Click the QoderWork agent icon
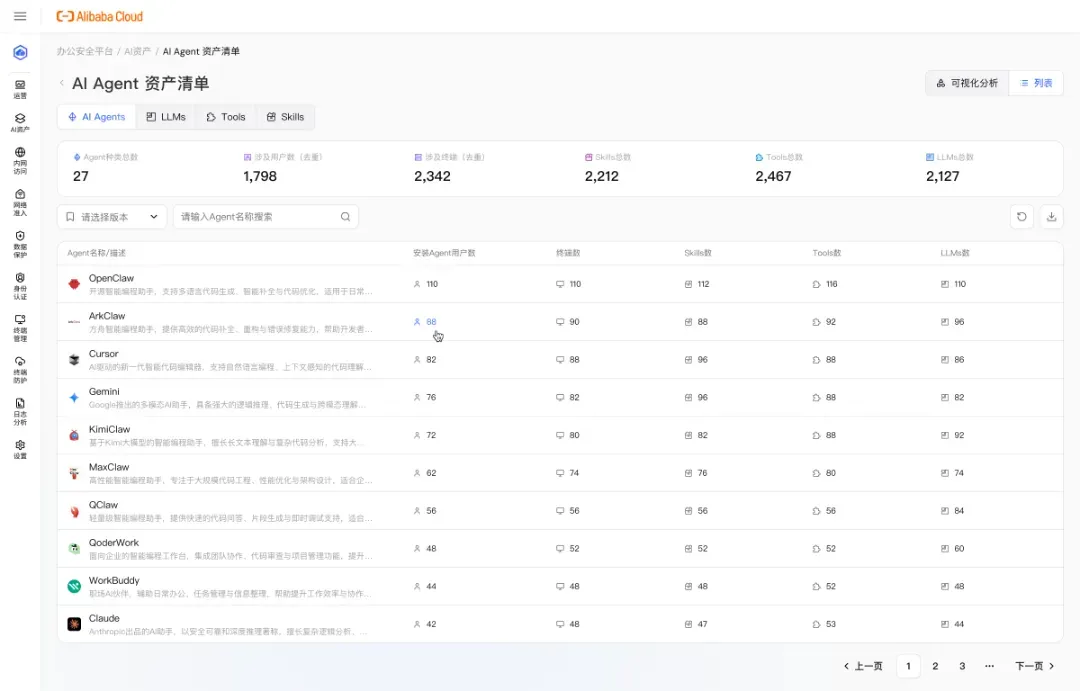Screen dimensions: 1080x691 (74, 548)
